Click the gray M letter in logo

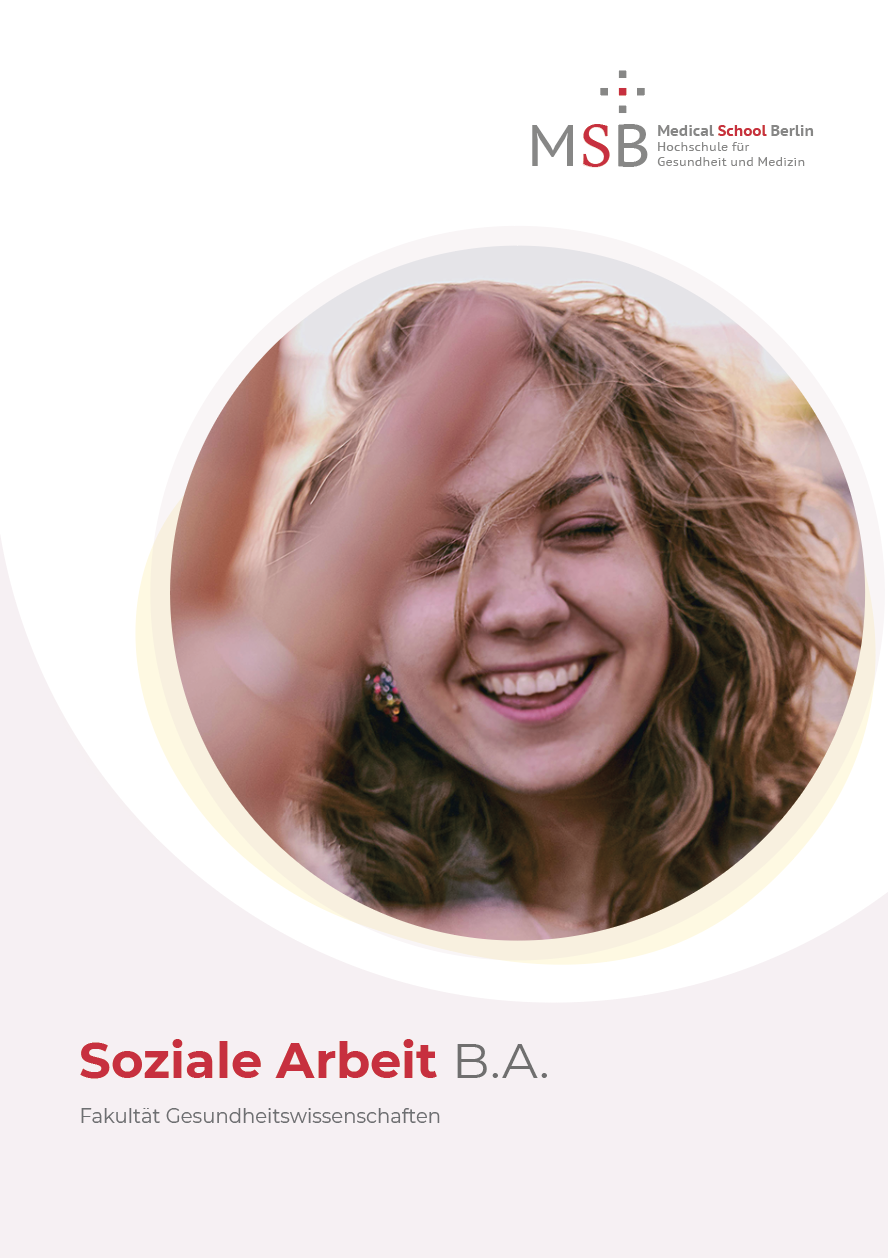[554, 145]
